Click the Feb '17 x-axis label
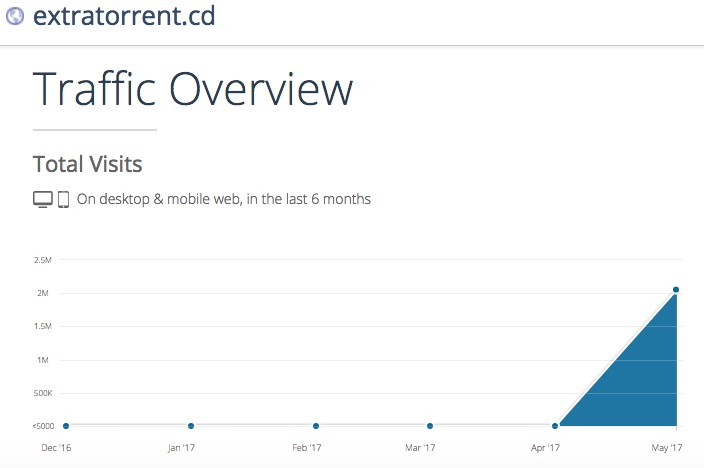 click(307, 448)
